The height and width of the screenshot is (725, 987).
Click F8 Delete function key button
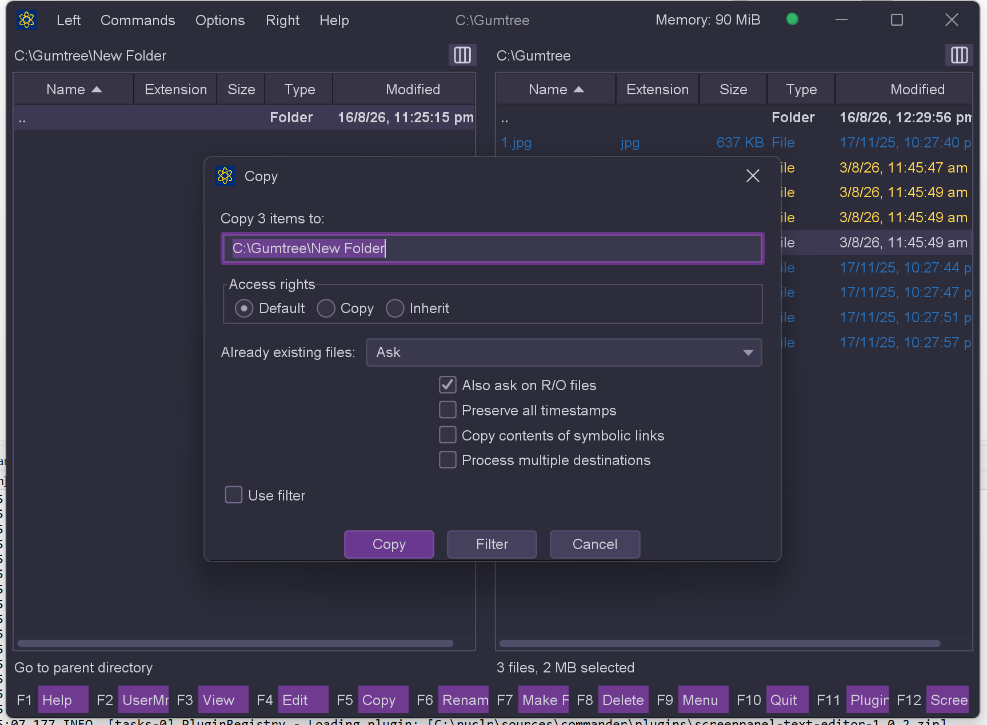[x=623, y=700]
